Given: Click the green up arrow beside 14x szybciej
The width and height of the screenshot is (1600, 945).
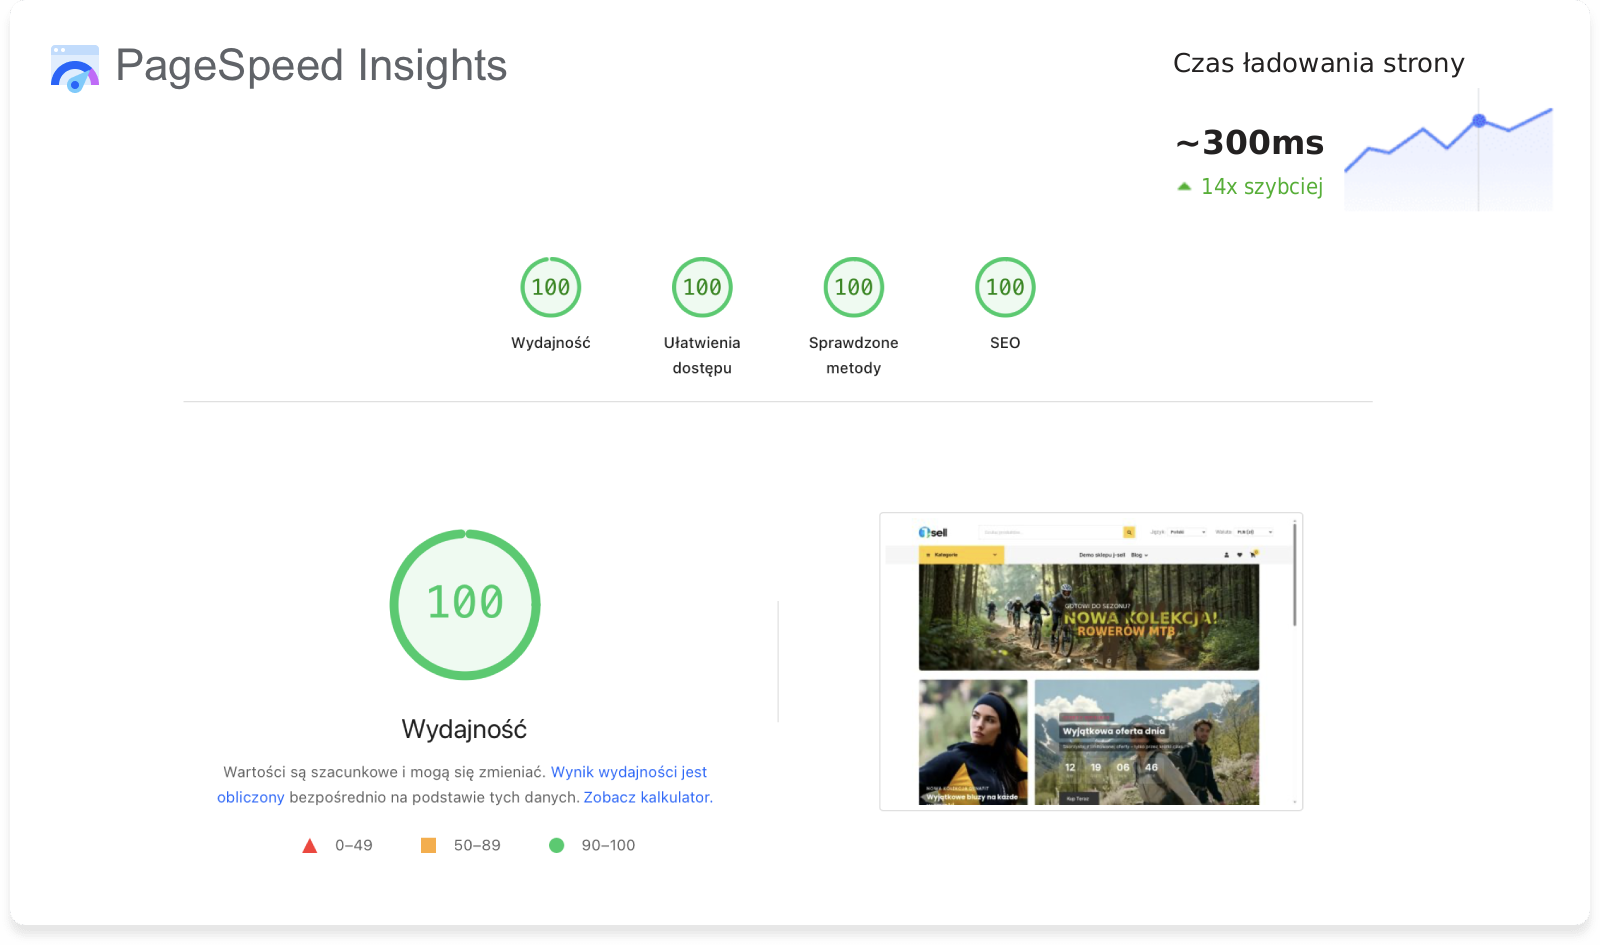Looking at the screenshot, I should point(1184,186).
